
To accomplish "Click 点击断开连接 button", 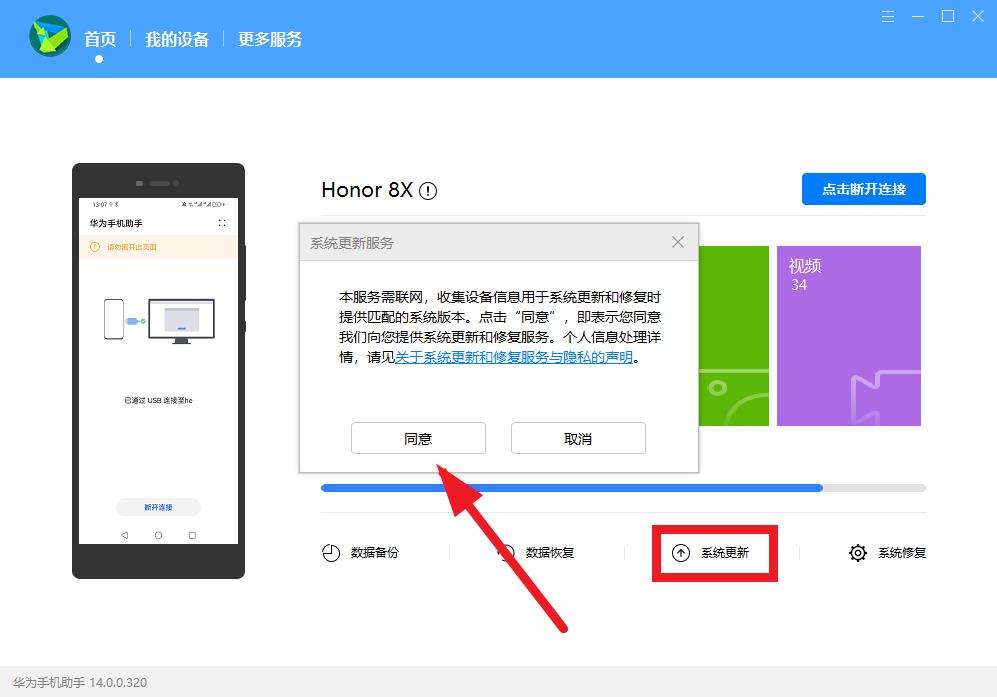I will 863,189.
